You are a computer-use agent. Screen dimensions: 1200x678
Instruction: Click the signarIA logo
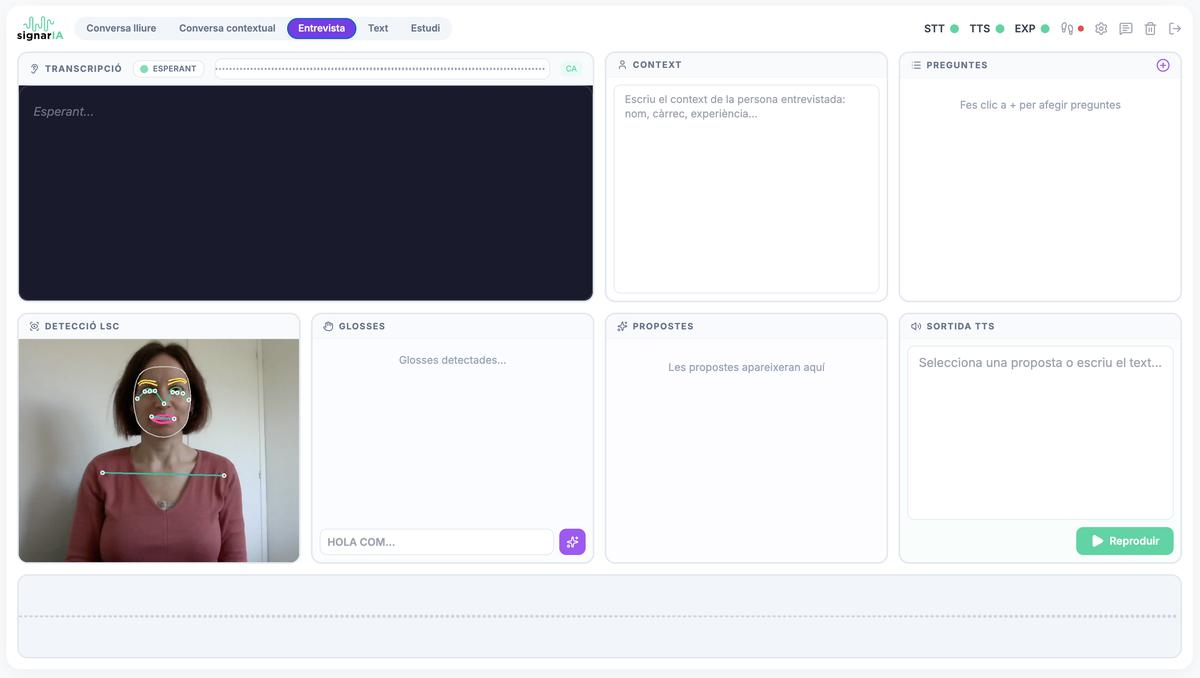click(x=40, y=28)
